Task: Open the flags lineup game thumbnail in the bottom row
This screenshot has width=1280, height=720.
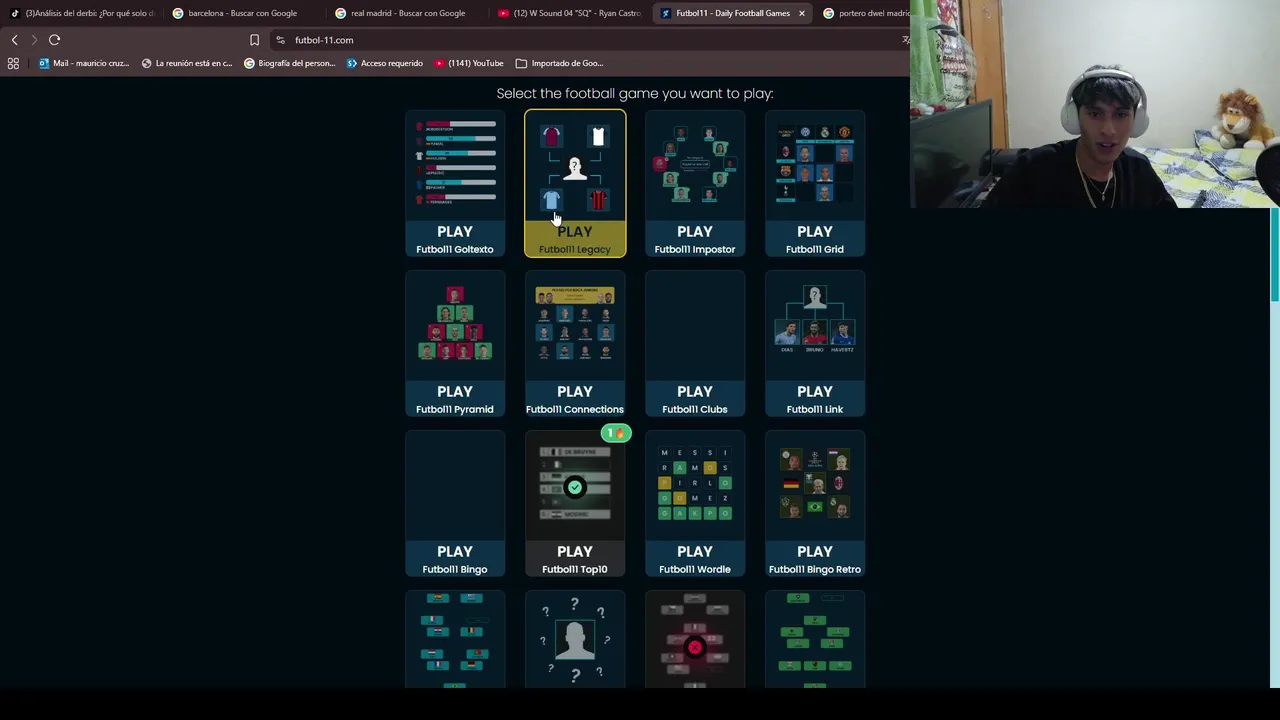Action: 455,640
